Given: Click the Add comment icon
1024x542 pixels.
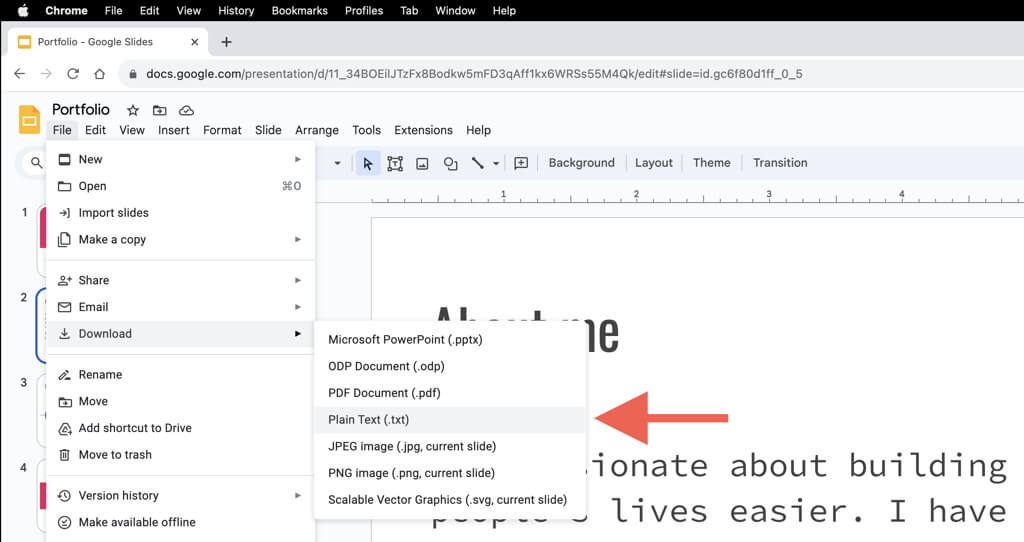Looking at the screenshot, I should (x=521, y=163).
